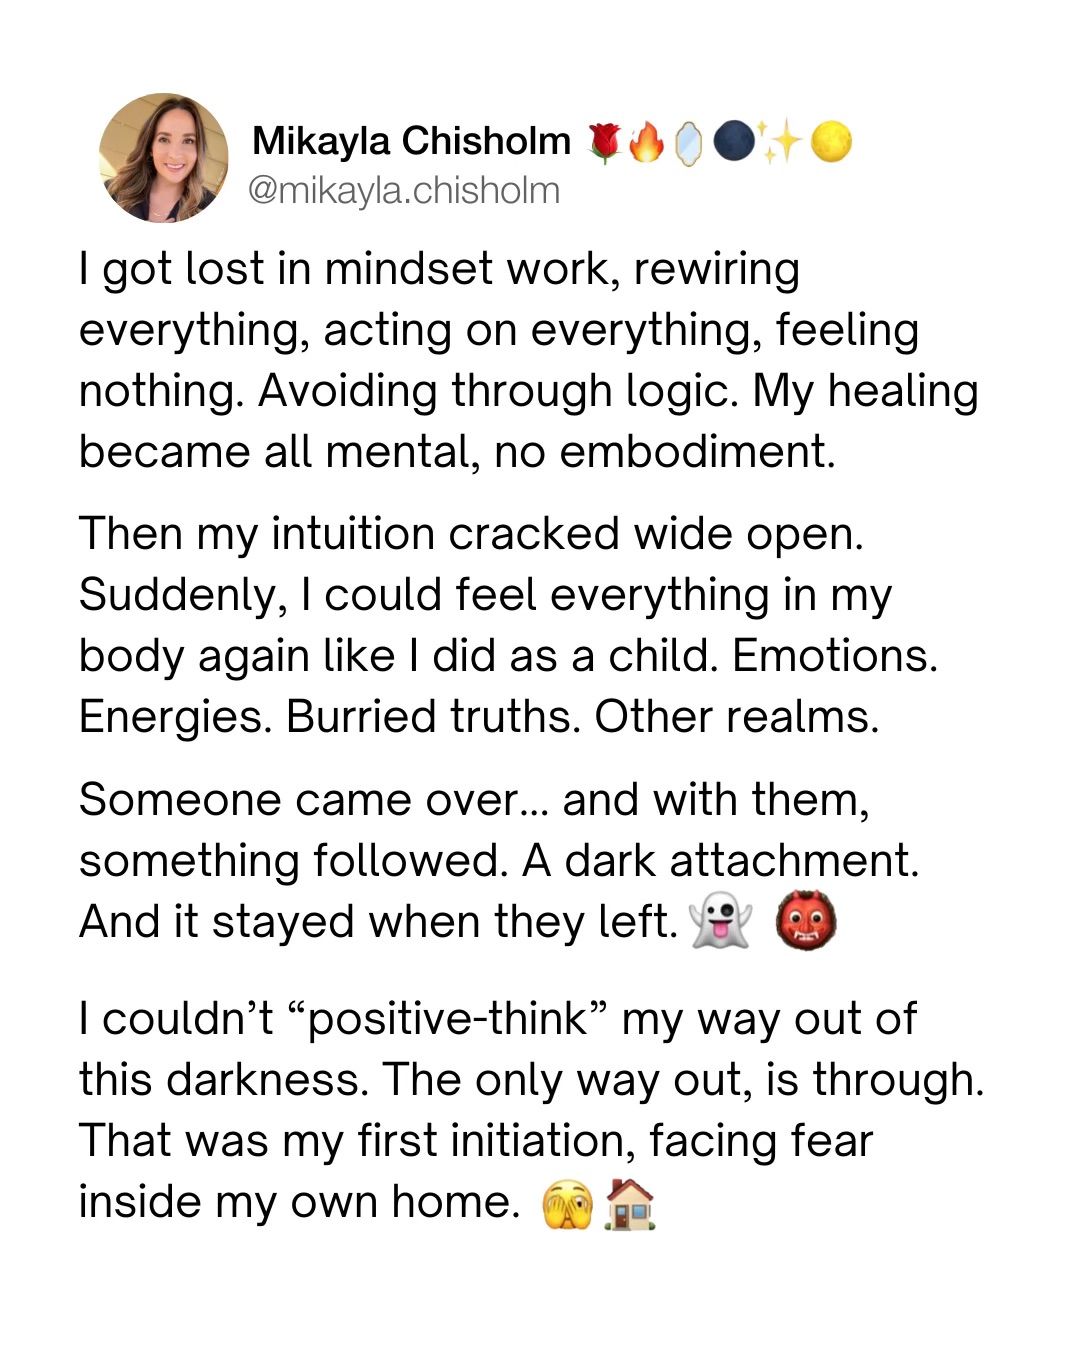The height and width of the screenshot is (1350, 1080).
Task: Click the words 'Other realms.'
Action: click(x=737, y=717)
